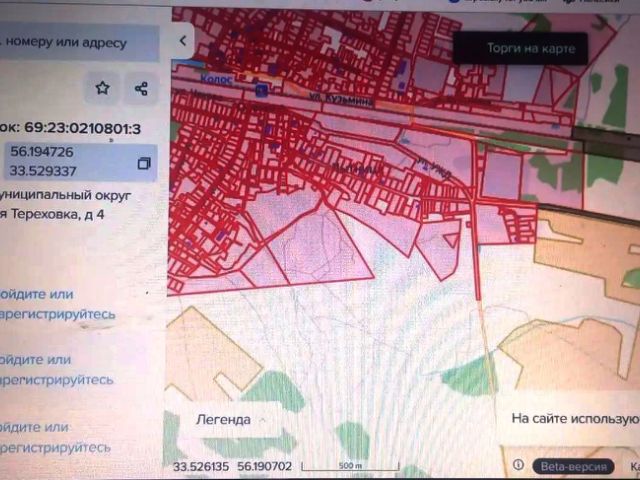Screen dimensions: 640x480
Task: Click the На сайте используют cookie notice
Action: click(x=576, y=419)
